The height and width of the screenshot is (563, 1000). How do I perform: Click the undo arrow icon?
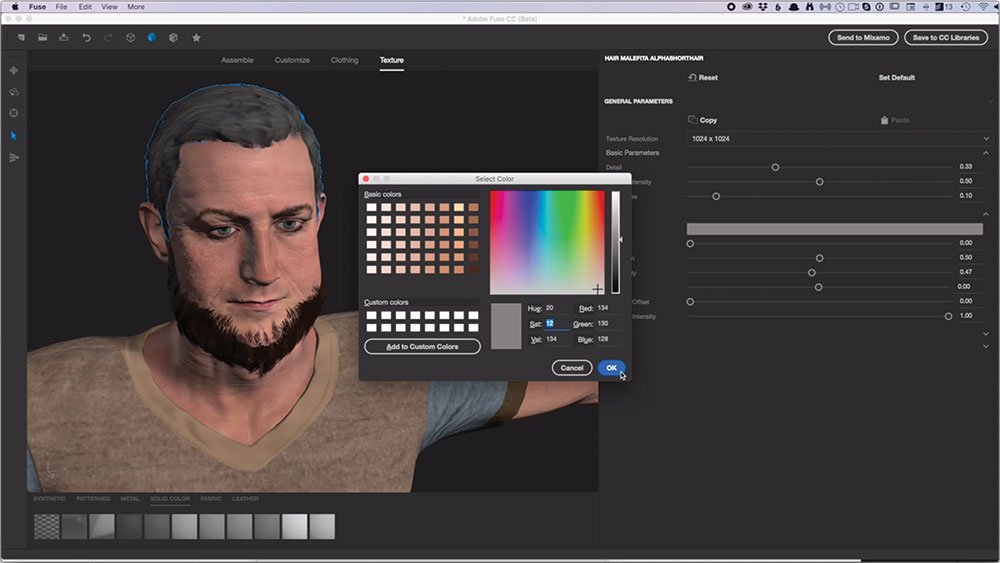pyautogui.click(x=86, y=38)
